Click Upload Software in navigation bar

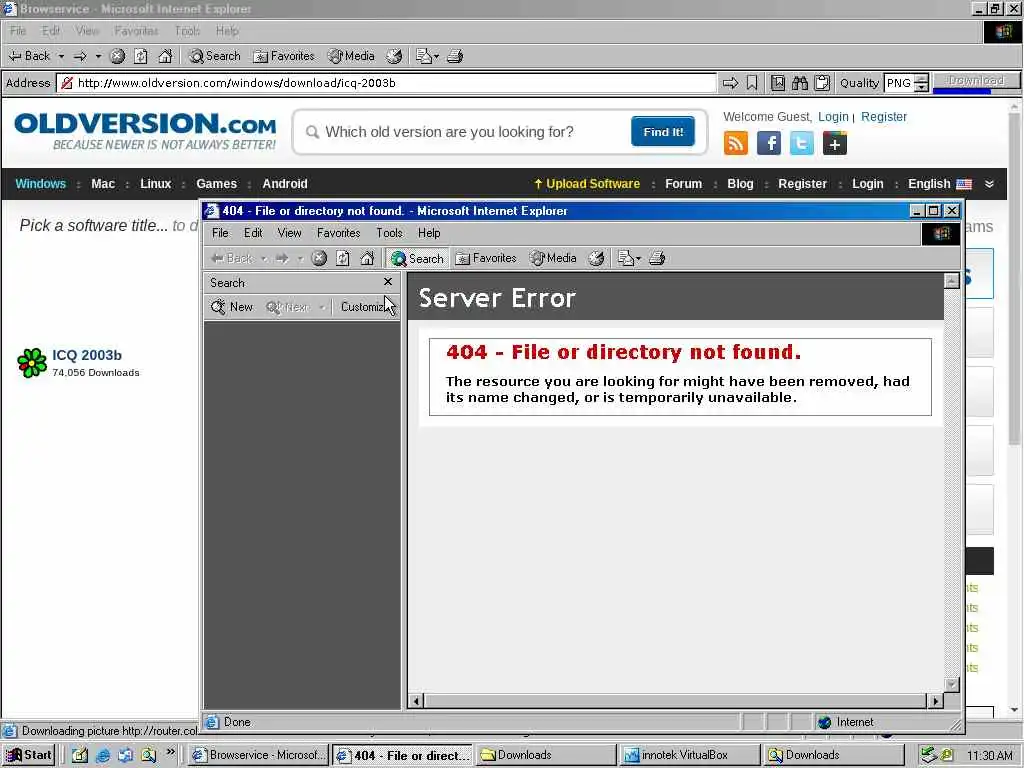coord(586,184)
